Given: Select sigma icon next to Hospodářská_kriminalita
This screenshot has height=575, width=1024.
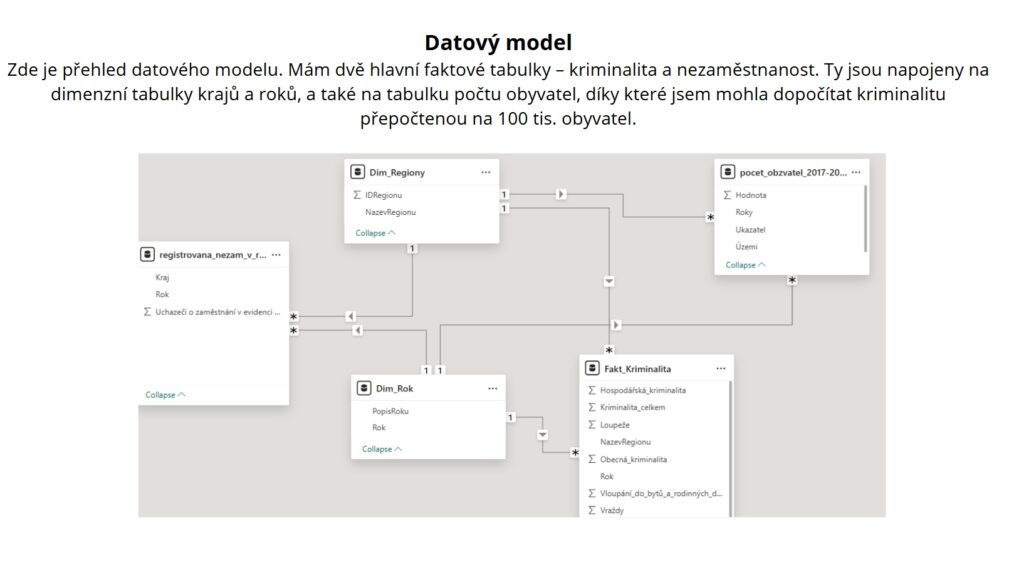Looking at the screenshot, I should click(x=592, y=390).
